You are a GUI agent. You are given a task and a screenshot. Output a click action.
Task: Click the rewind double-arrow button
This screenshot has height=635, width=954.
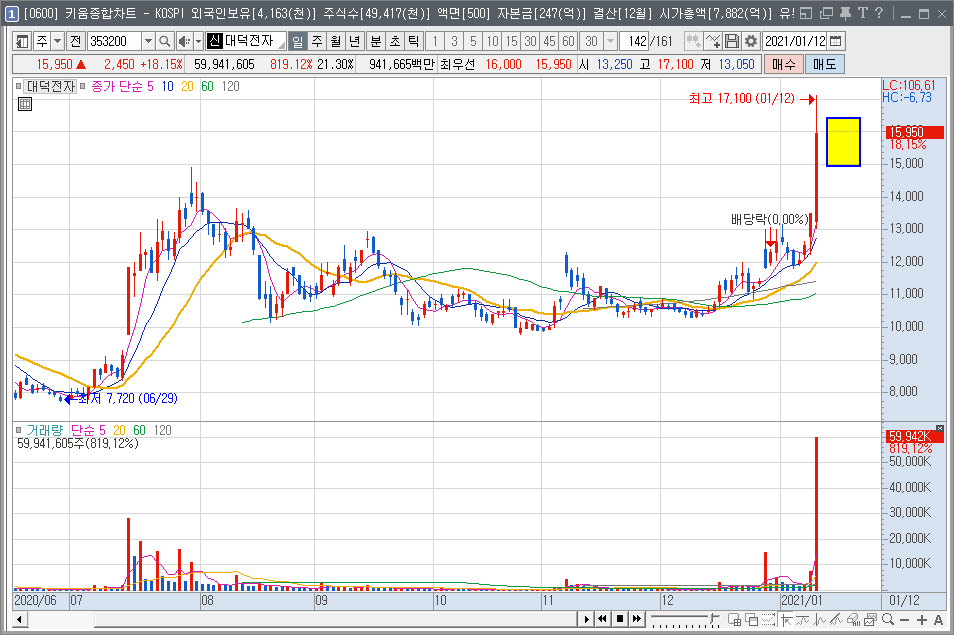[603, 619]
